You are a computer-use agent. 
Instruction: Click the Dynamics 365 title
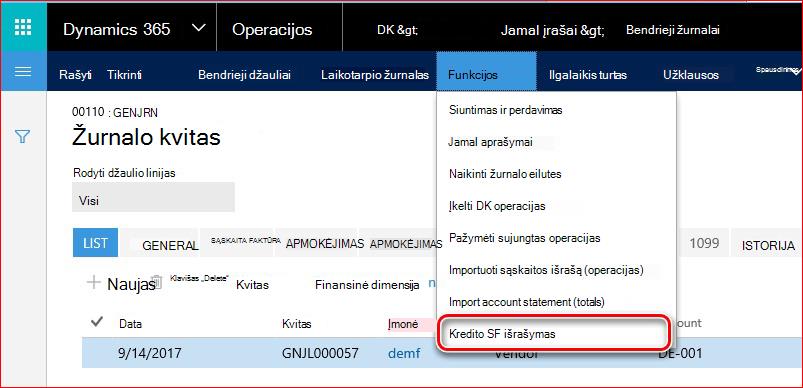(x=117, y=29)
